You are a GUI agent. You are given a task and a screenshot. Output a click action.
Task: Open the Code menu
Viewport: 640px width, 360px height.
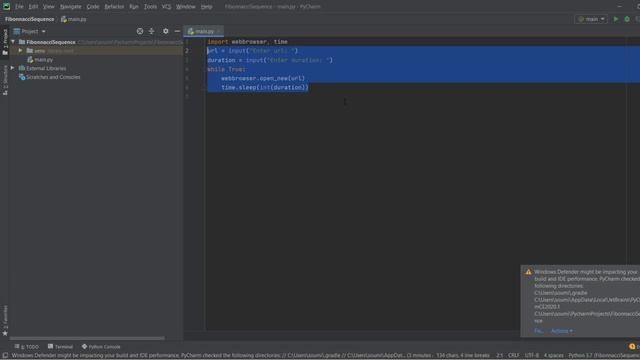tap(93, 7)
